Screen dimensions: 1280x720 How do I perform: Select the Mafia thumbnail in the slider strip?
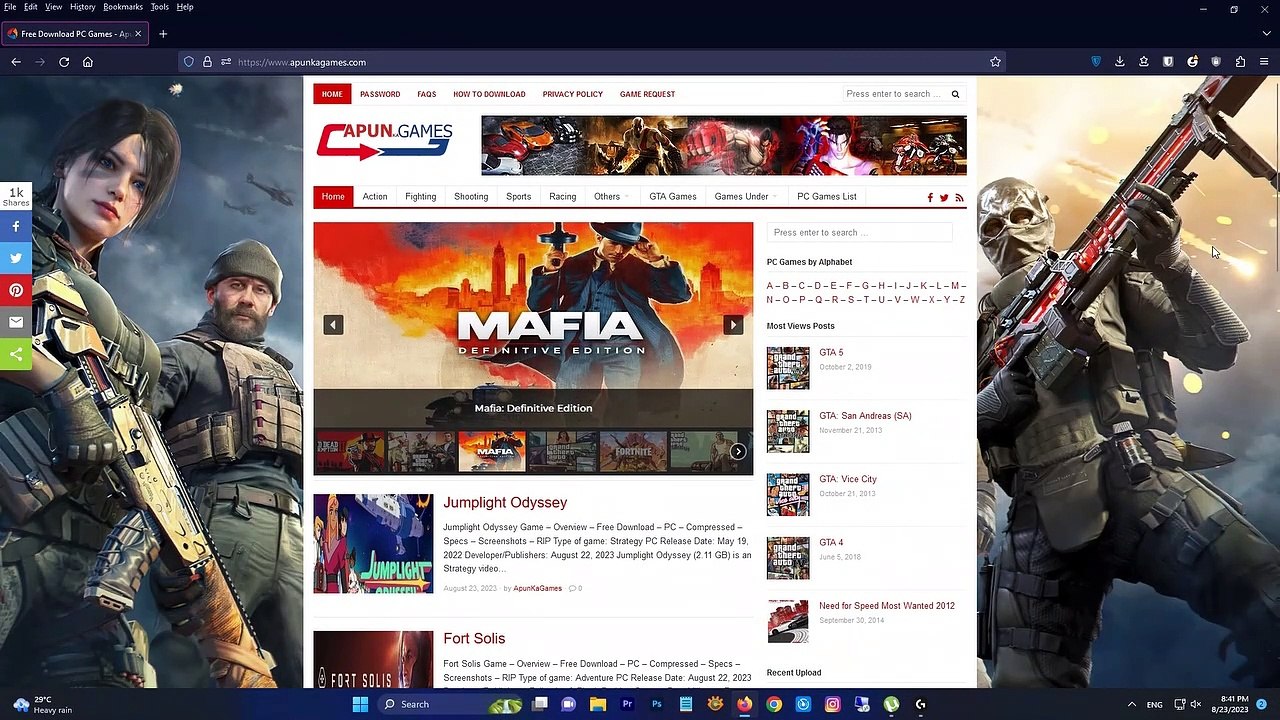(492, 452)
